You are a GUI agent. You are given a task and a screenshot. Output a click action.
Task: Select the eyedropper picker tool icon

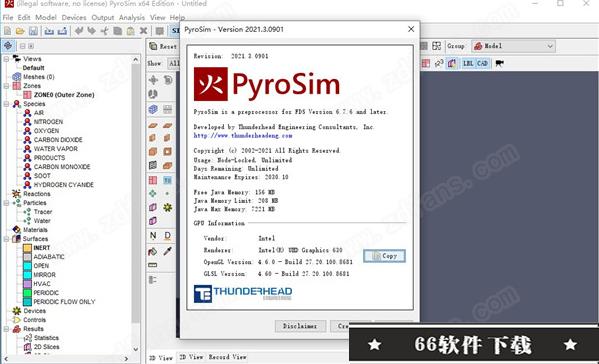(167, 251)
